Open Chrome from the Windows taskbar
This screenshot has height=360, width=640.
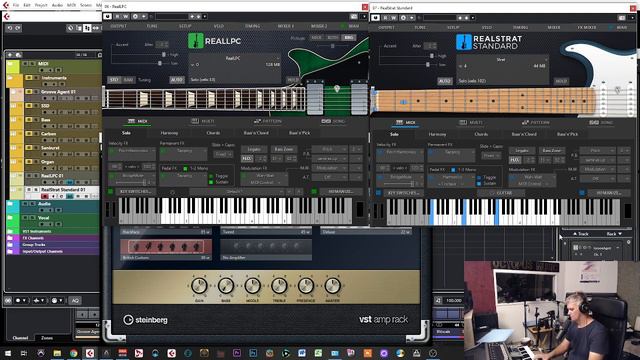pyautogui.click(x=73, y=353)
